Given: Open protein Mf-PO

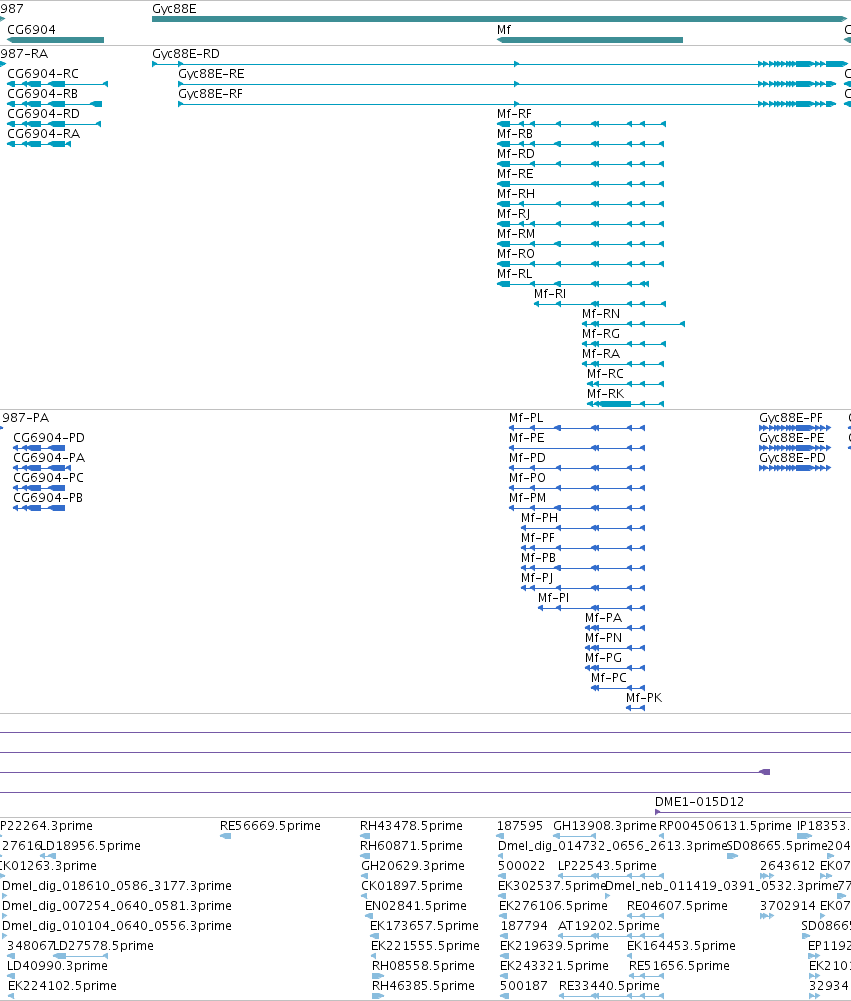Looking at the screenshot, I should click(x=527, y=478).
